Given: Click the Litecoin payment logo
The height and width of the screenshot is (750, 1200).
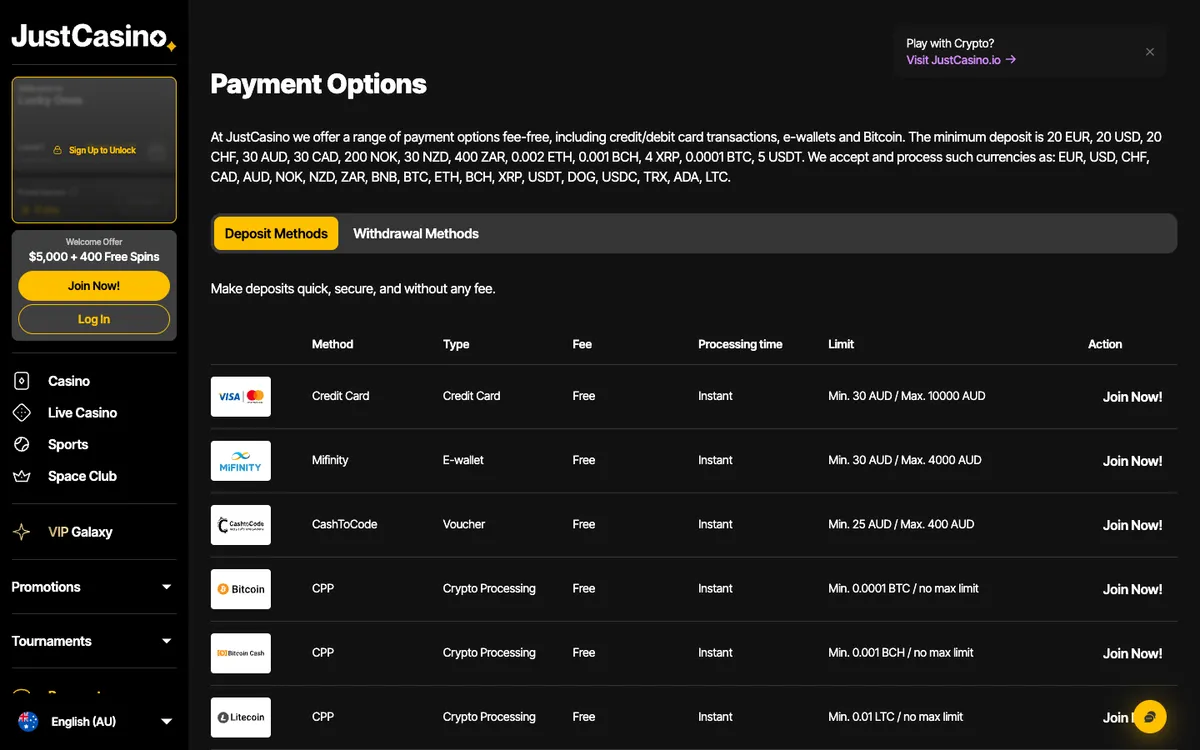Looking at the screenshot, I should pos(241,717).
